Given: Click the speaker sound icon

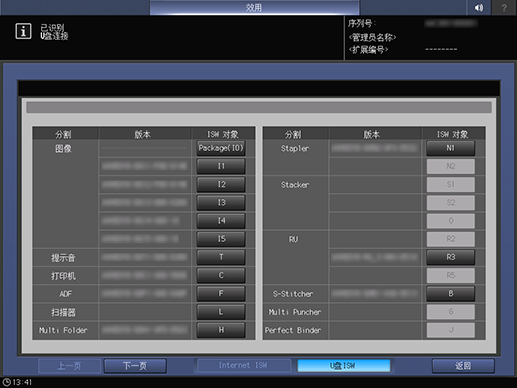Looking at the screenshot, I should tap(479, 7).
